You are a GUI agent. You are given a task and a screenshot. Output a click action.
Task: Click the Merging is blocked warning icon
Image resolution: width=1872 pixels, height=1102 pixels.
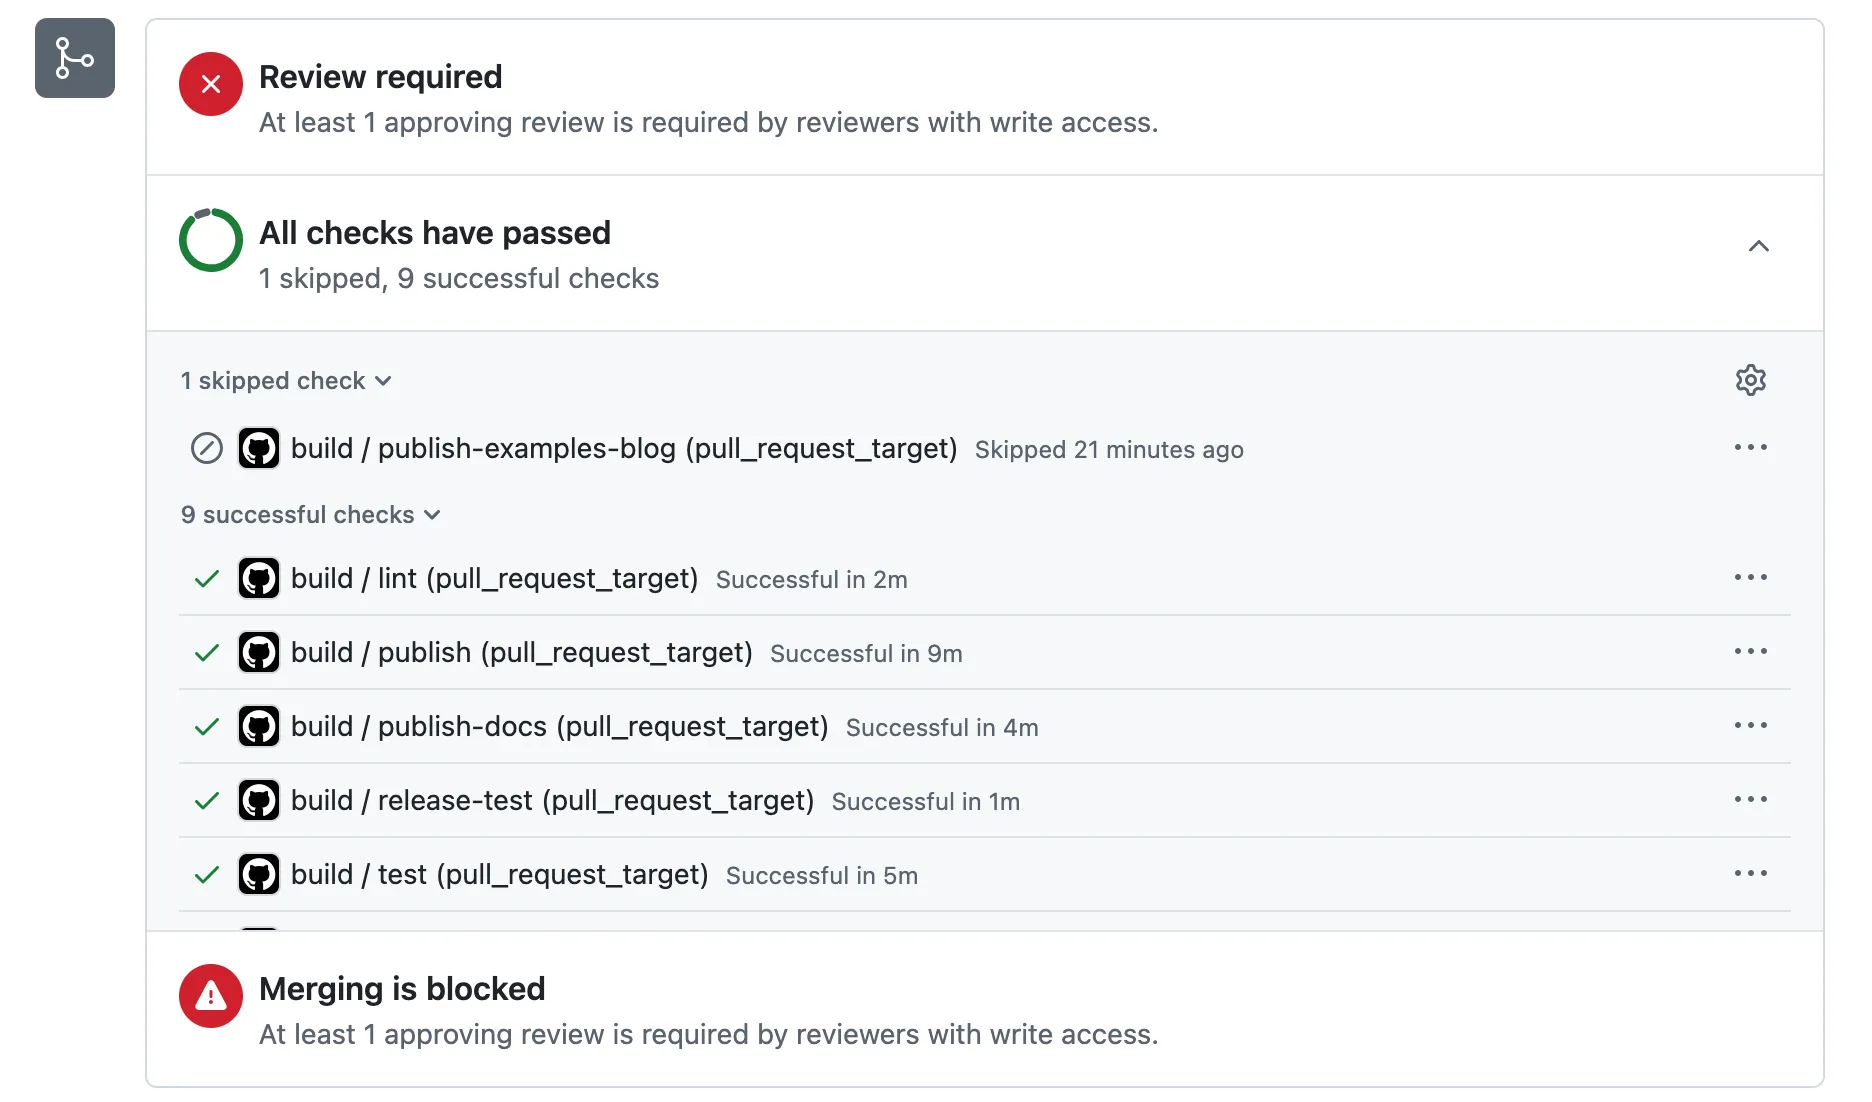211,996
